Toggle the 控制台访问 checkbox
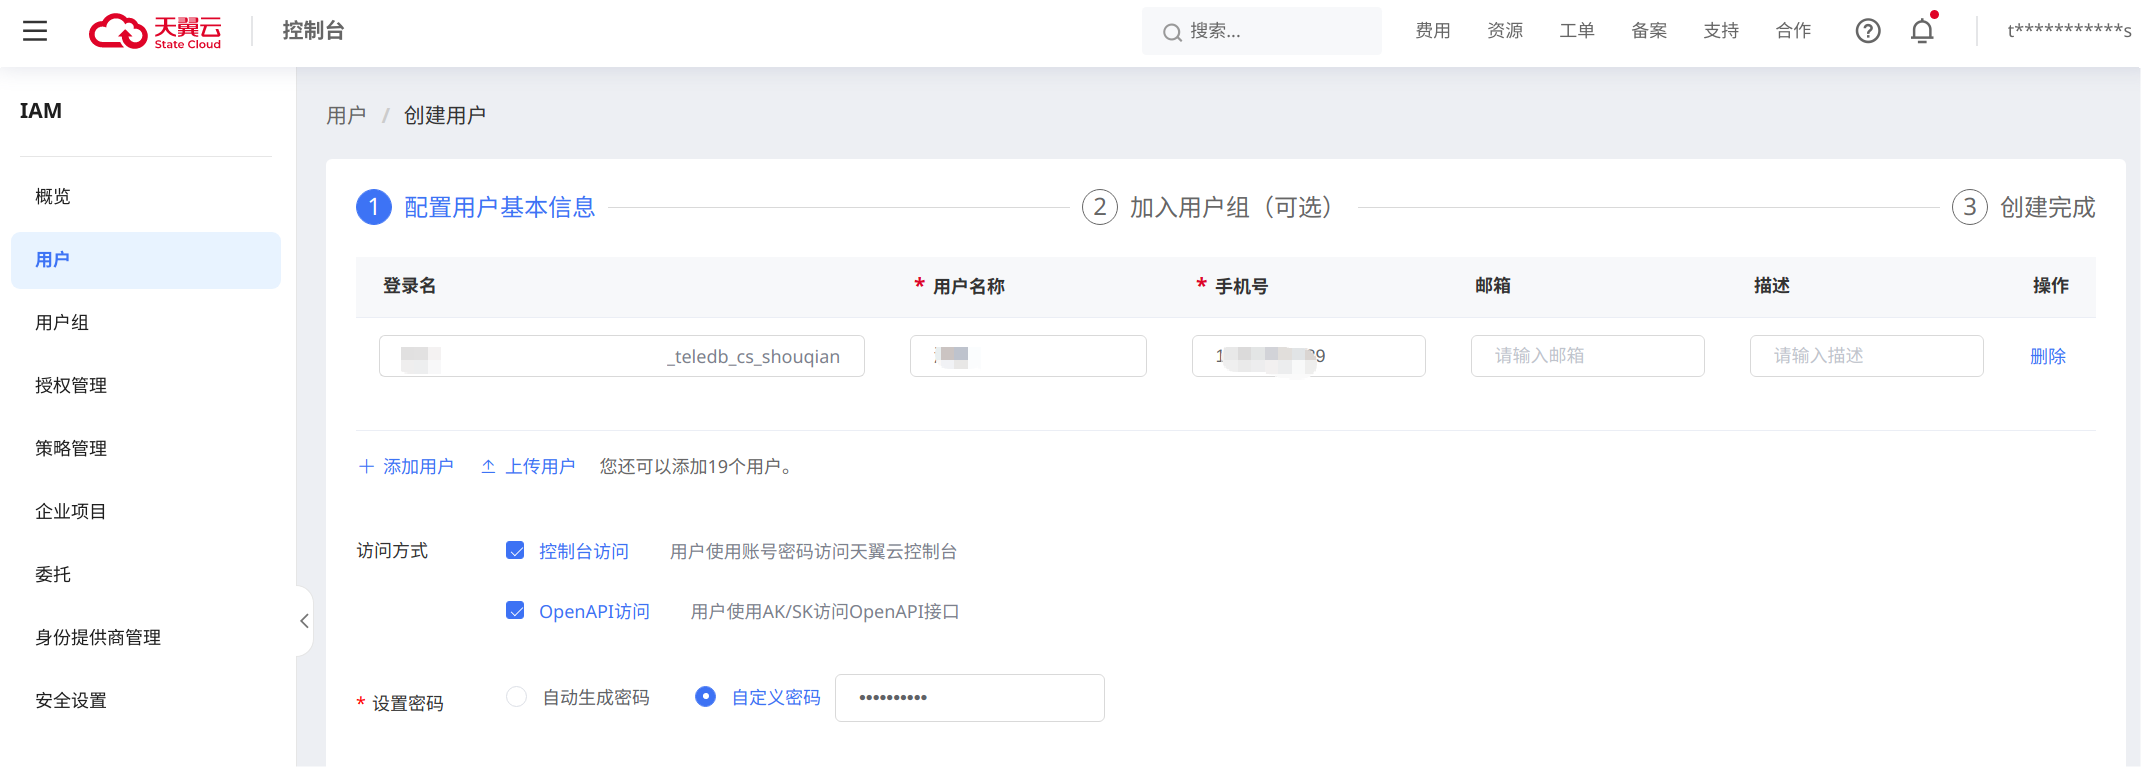Screen dimensions: 2141x767 coord(515,550)
